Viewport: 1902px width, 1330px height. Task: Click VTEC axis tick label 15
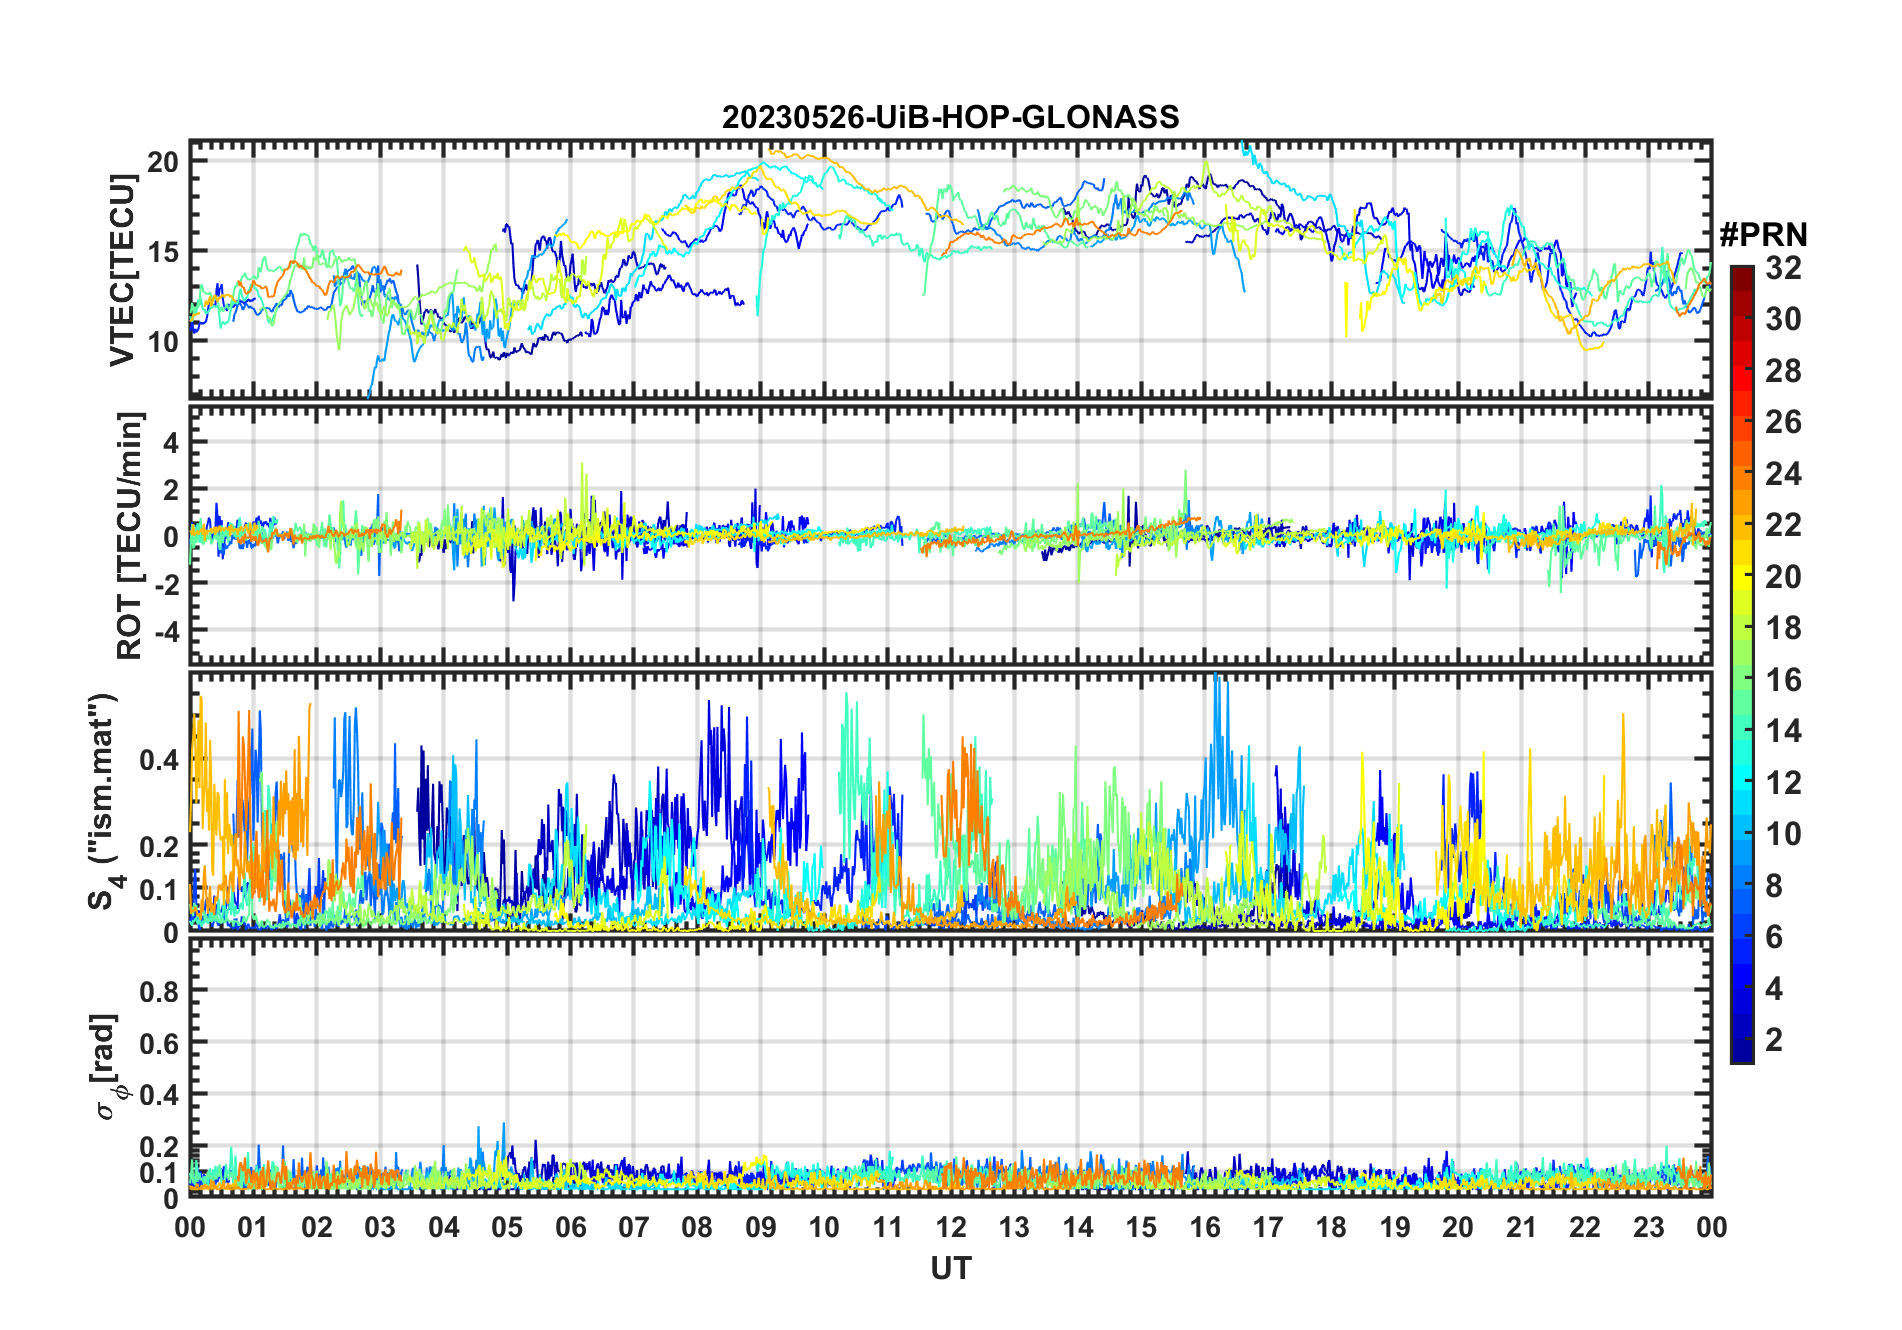coord(163,252)
